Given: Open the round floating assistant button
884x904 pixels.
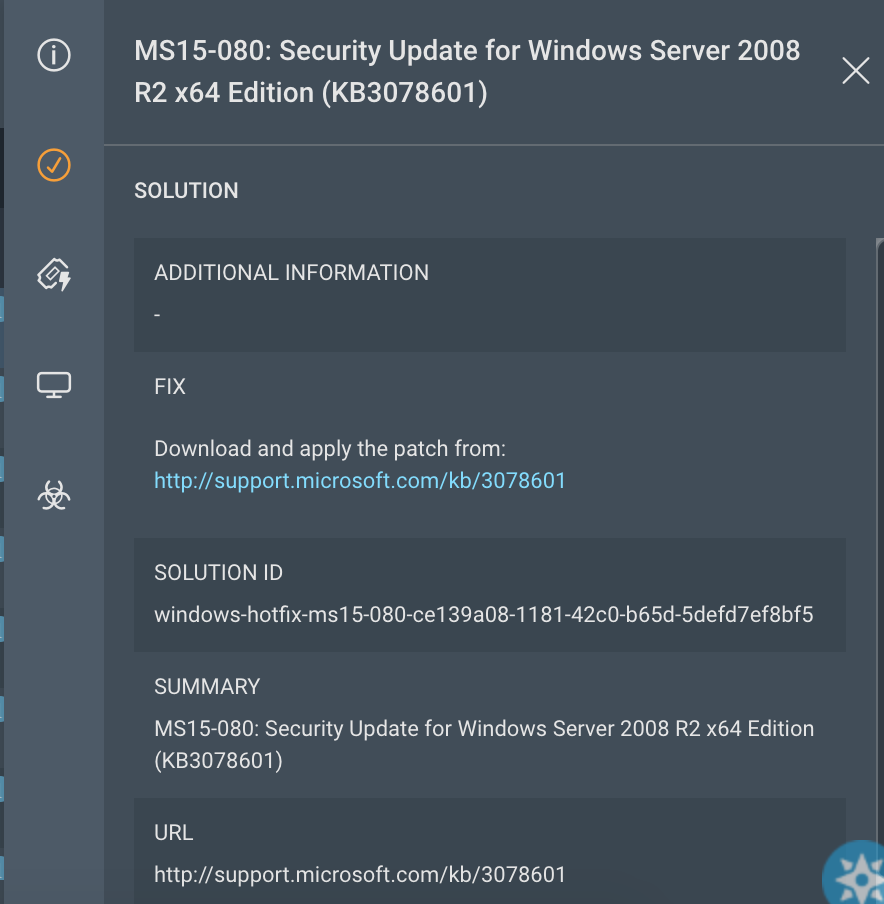Looking at the screenshot, I should pyautogui.click(x=856, y=874).
